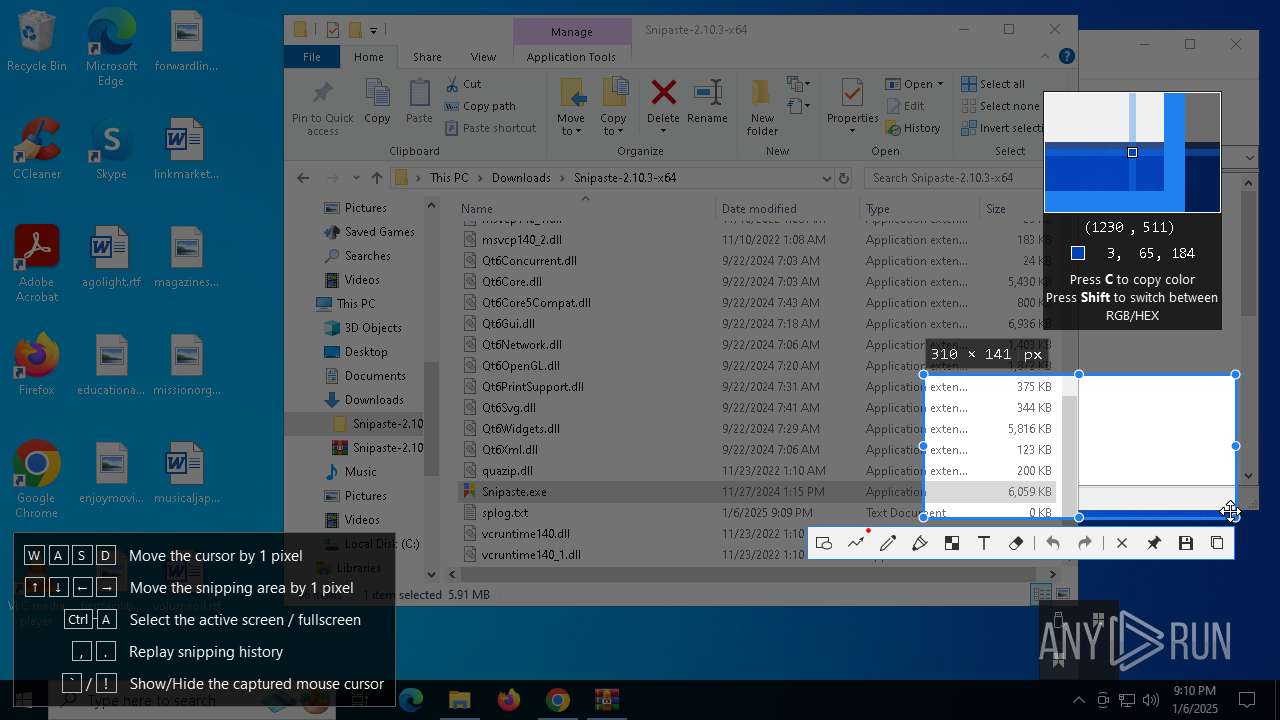1280x720 pixels.
Task: Select 3D Objects in navigation pane
Action: (373, 328)
